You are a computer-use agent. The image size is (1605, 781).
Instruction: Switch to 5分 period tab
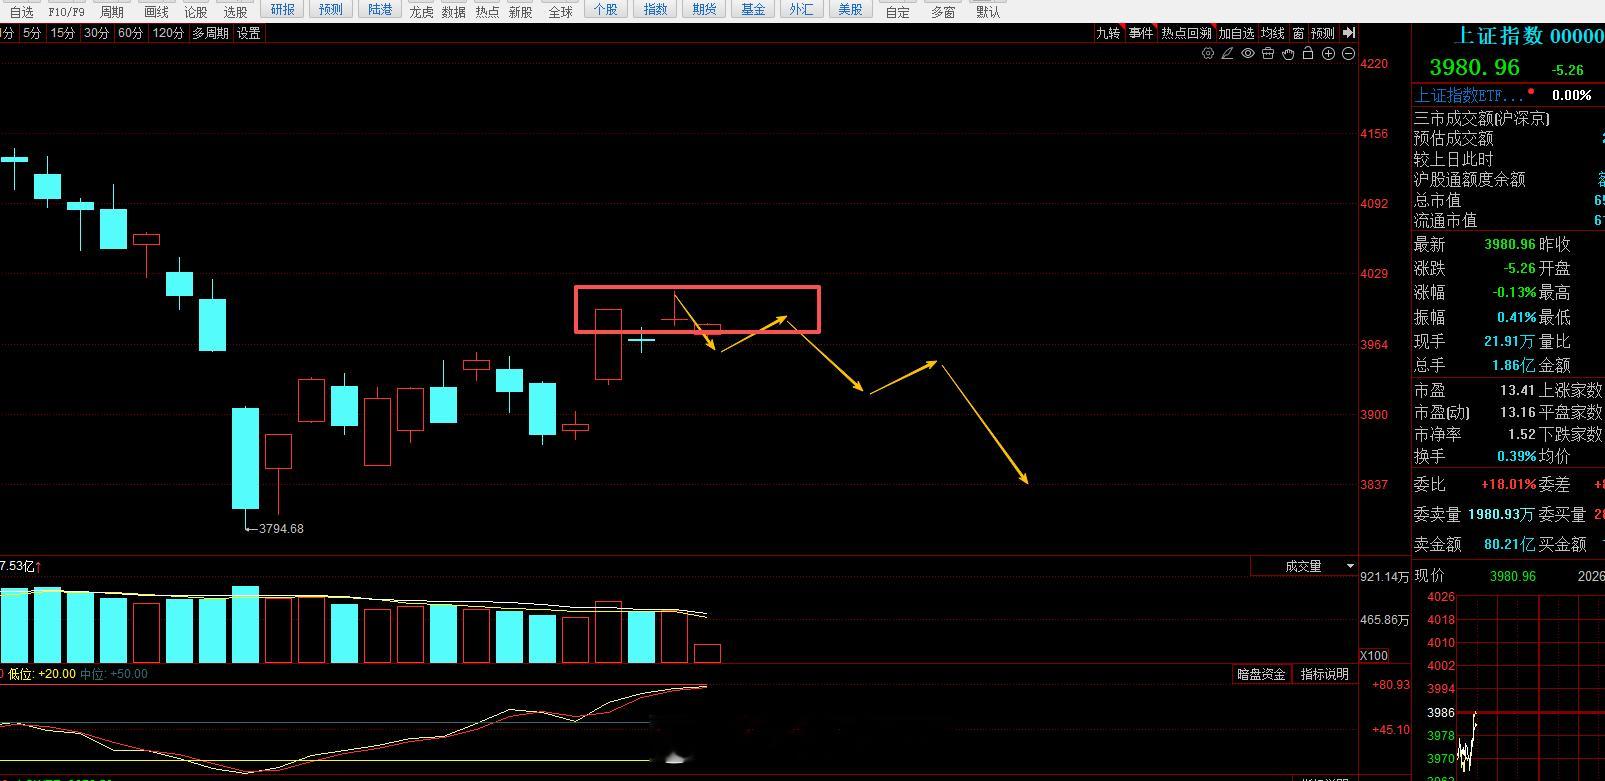[x=32, y=33]
